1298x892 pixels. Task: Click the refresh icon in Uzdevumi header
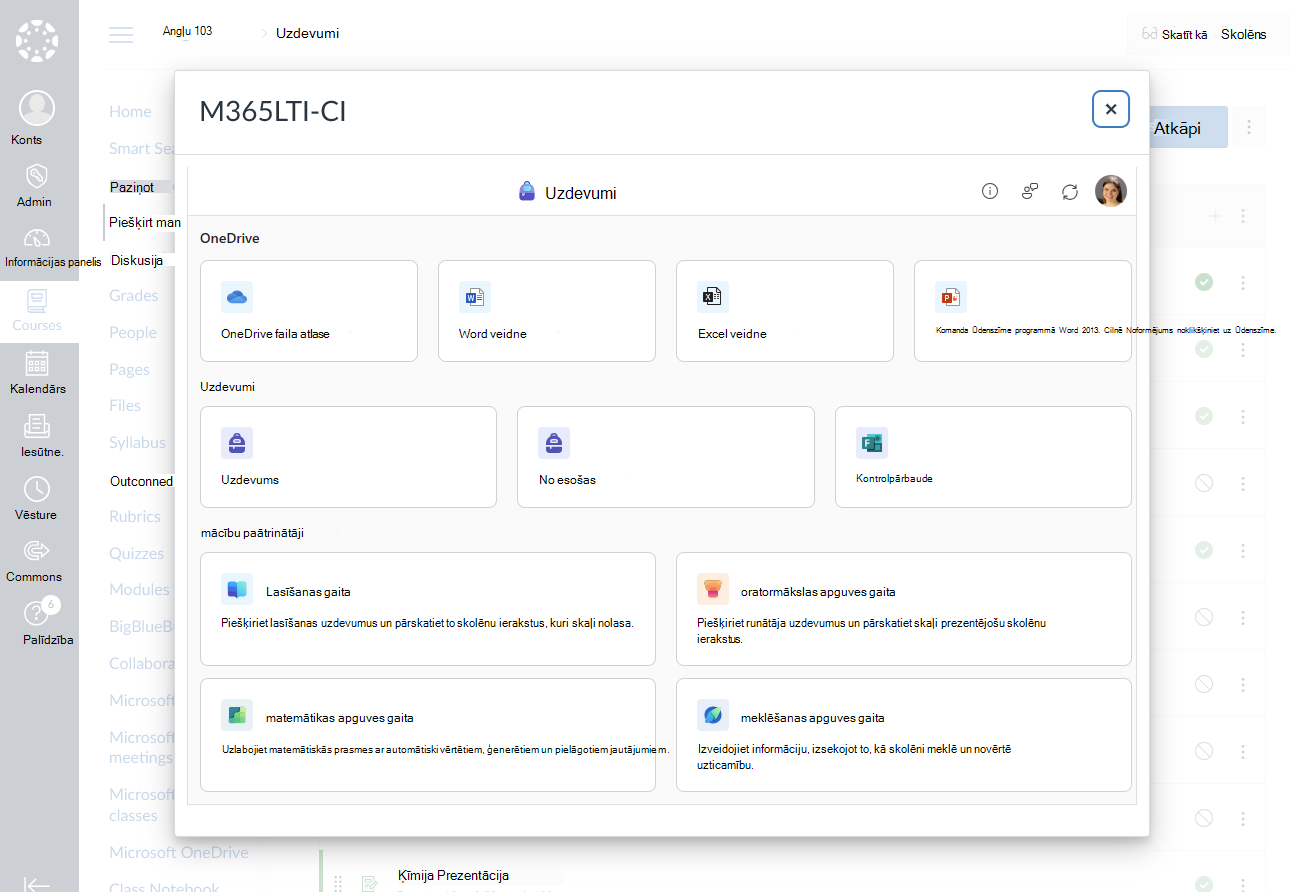[1070, 192]
